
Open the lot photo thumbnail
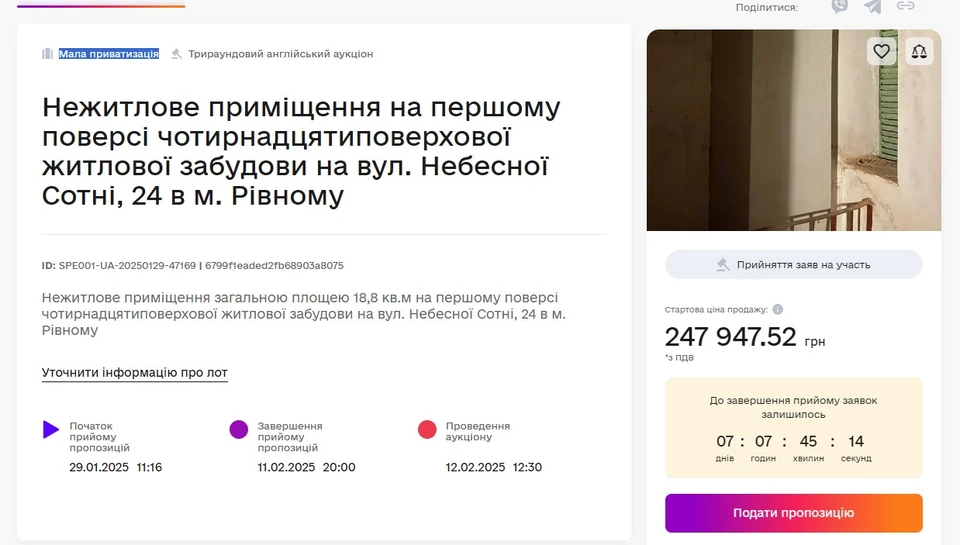[793, 130]
